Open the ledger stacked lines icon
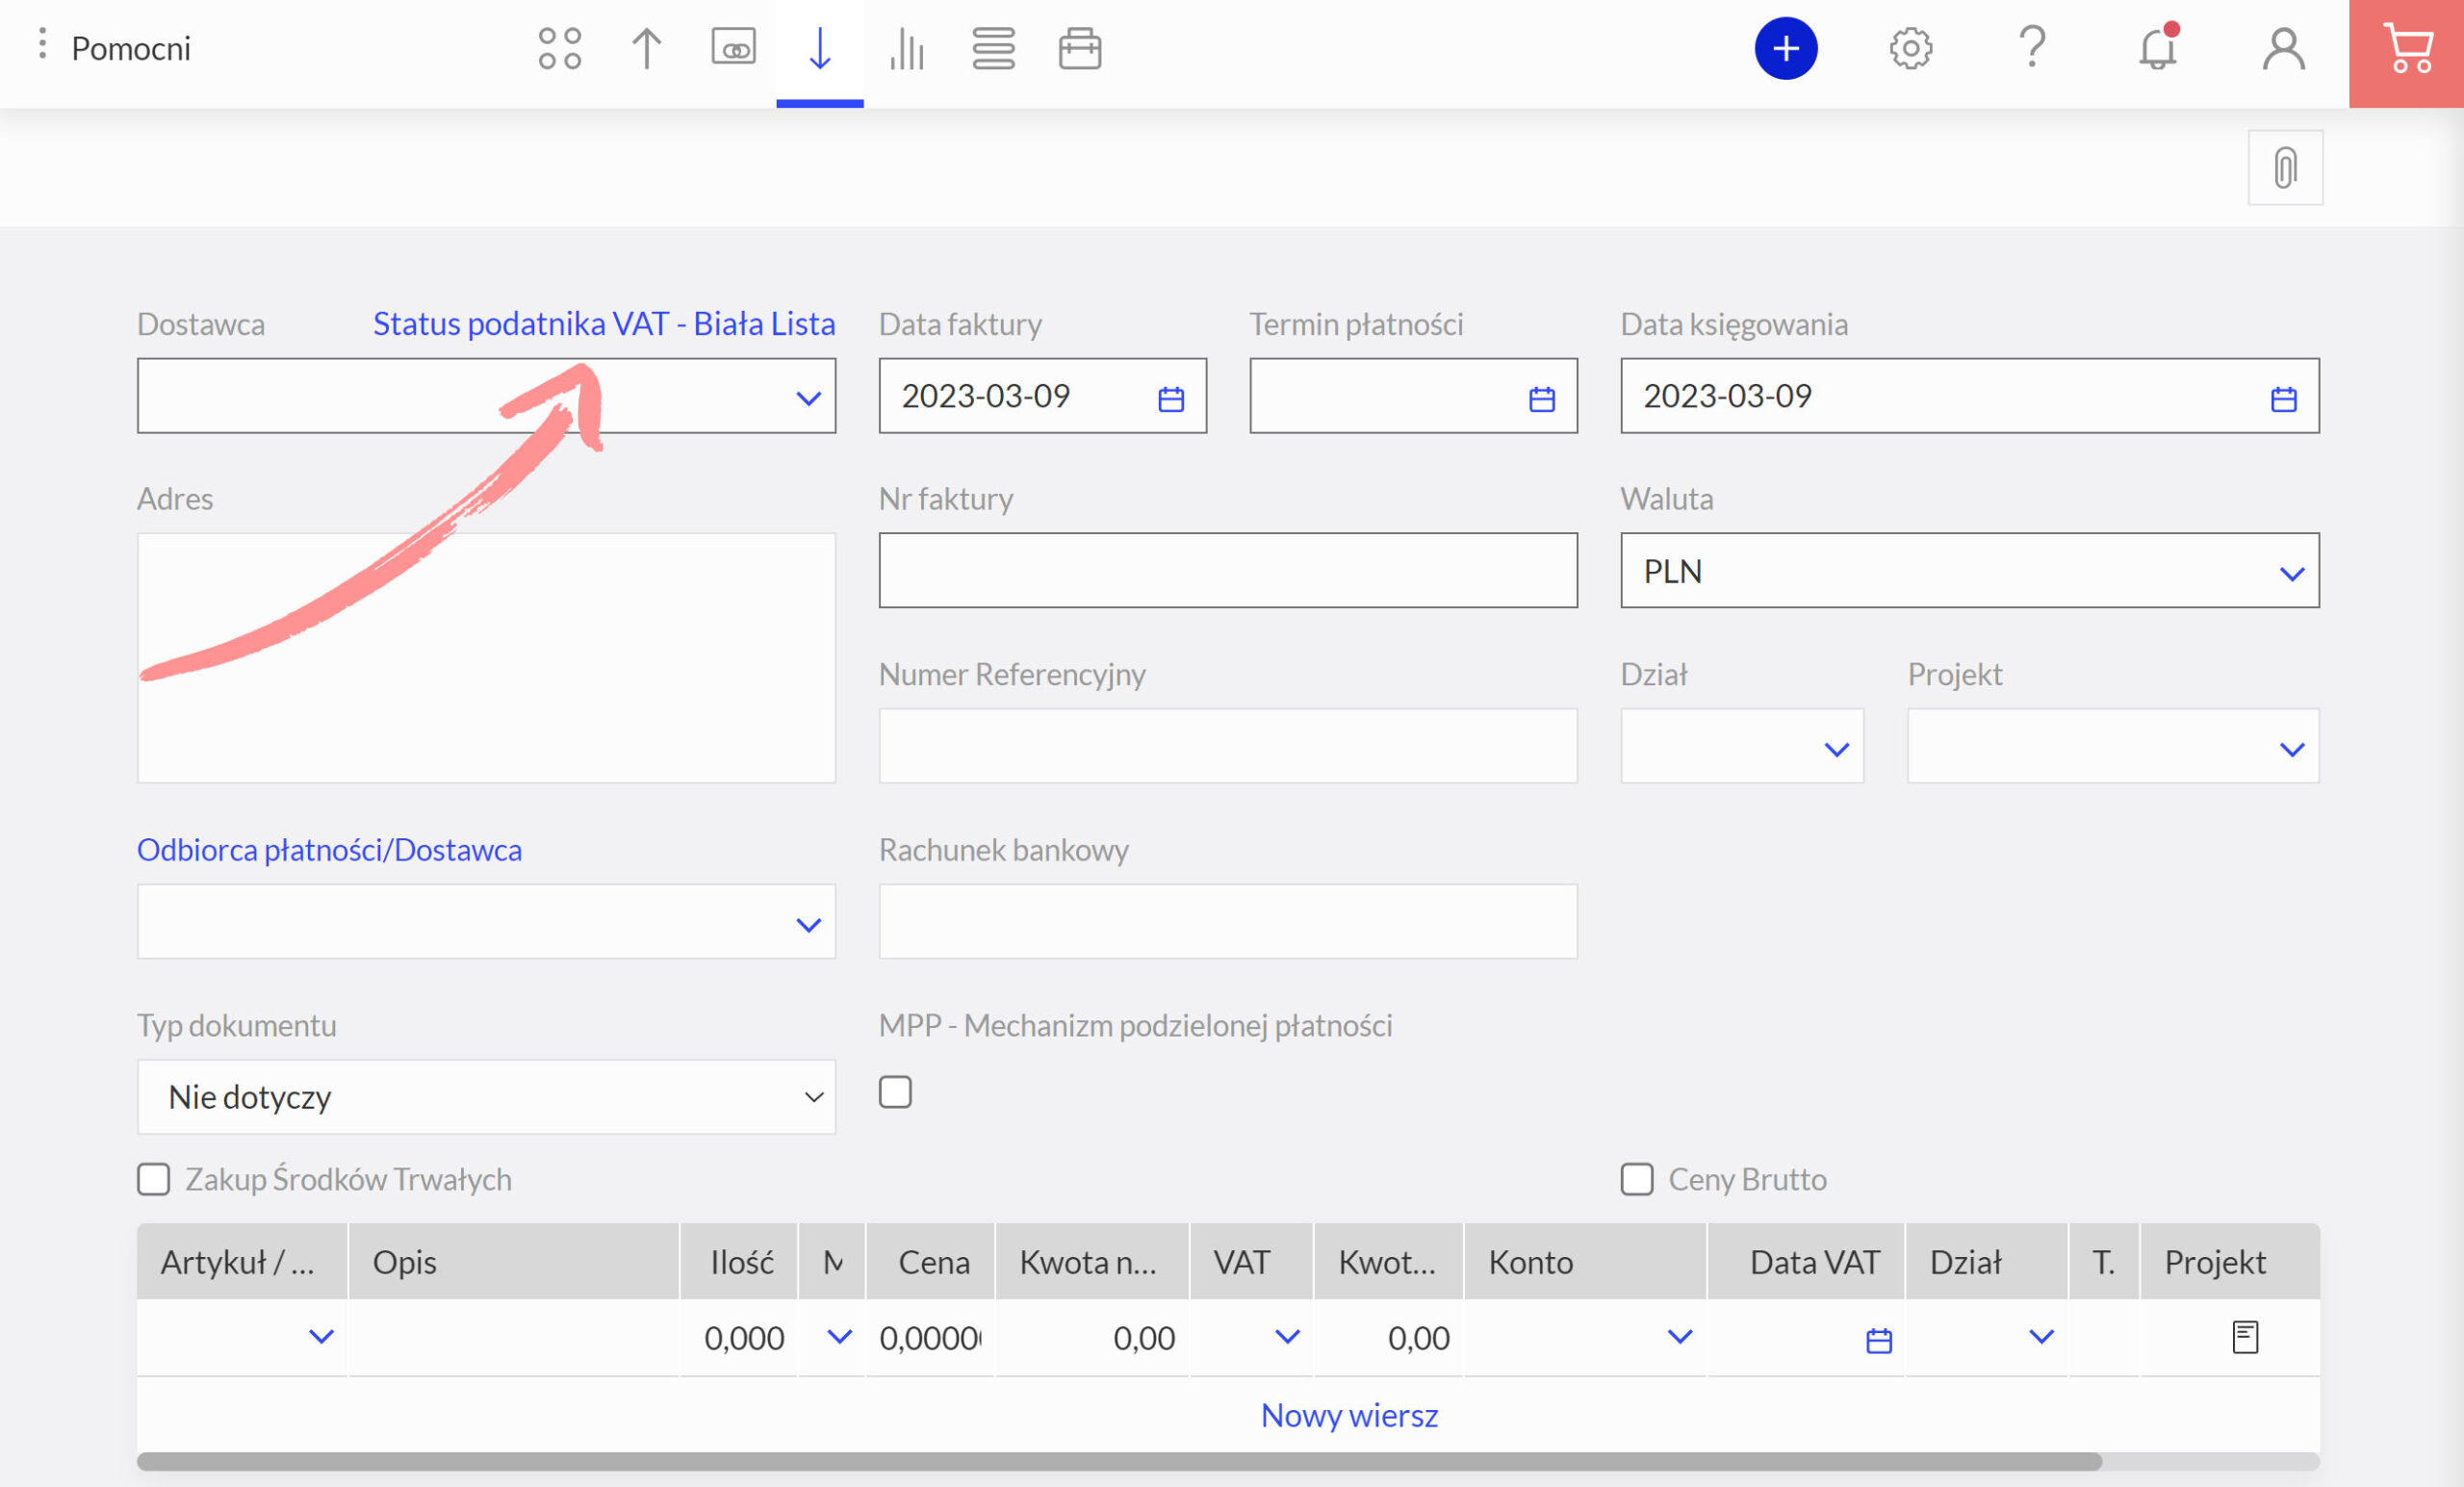This screenshot has height=1487, width=2464. click(x=993, y=48)
